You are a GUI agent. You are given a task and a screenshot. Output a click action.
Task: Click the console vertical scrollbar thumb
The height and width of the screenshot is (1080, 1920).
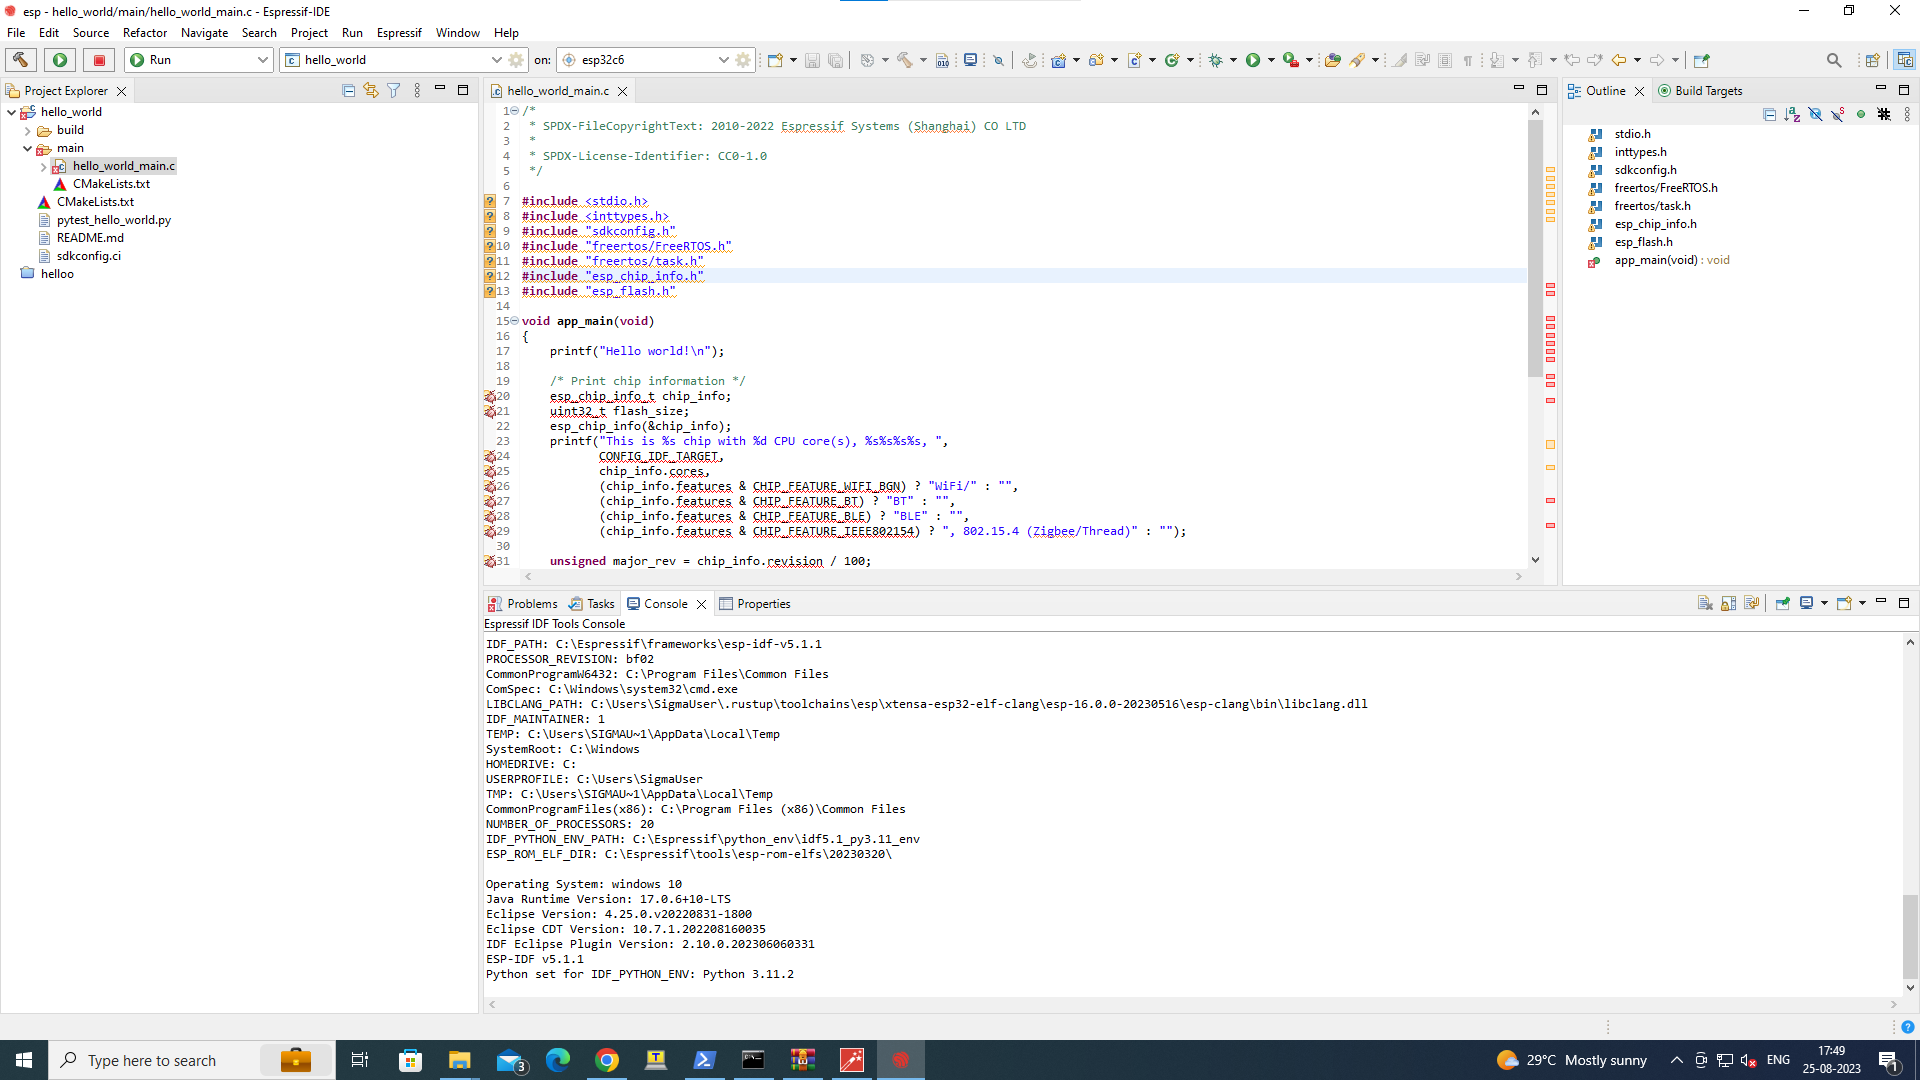(1909, 935)
